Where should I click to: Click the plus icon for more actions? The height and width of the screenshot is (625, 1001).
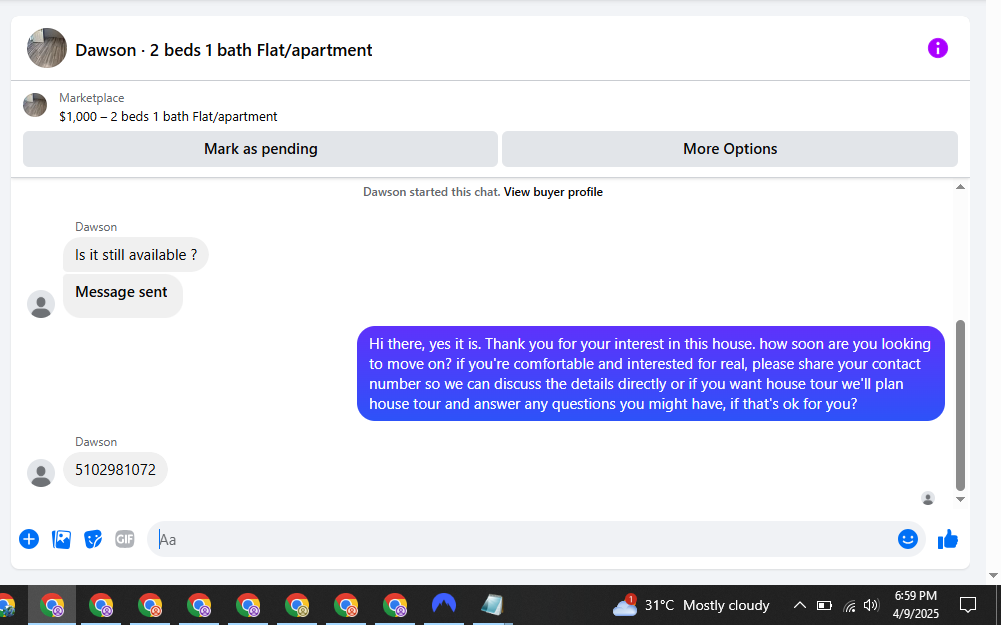click(x=29, y=539)
